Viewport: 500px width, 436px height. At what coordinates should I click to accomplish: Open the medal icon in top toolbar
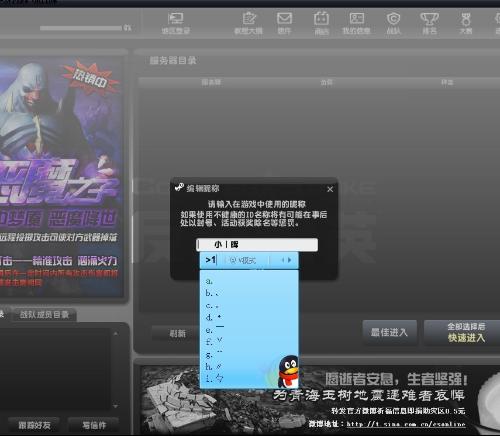[x=466, y=19]
